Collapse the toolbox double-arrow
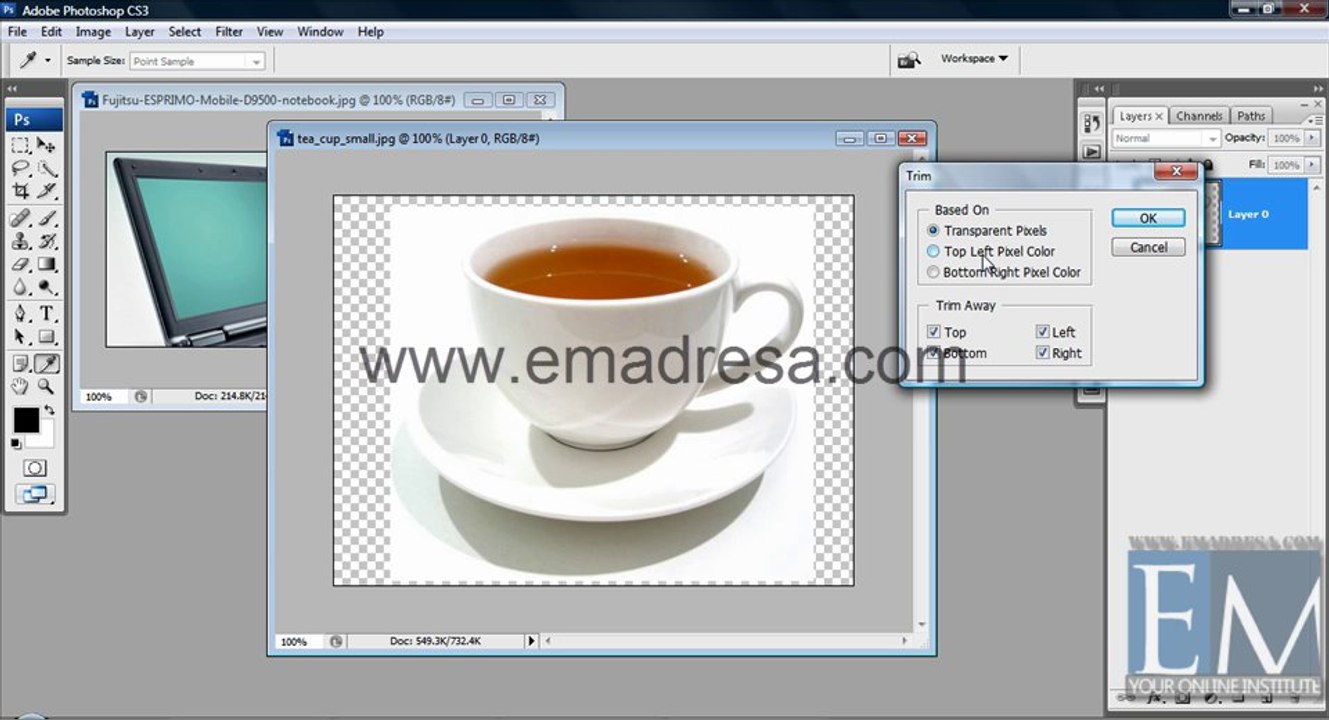 [12, 89]
